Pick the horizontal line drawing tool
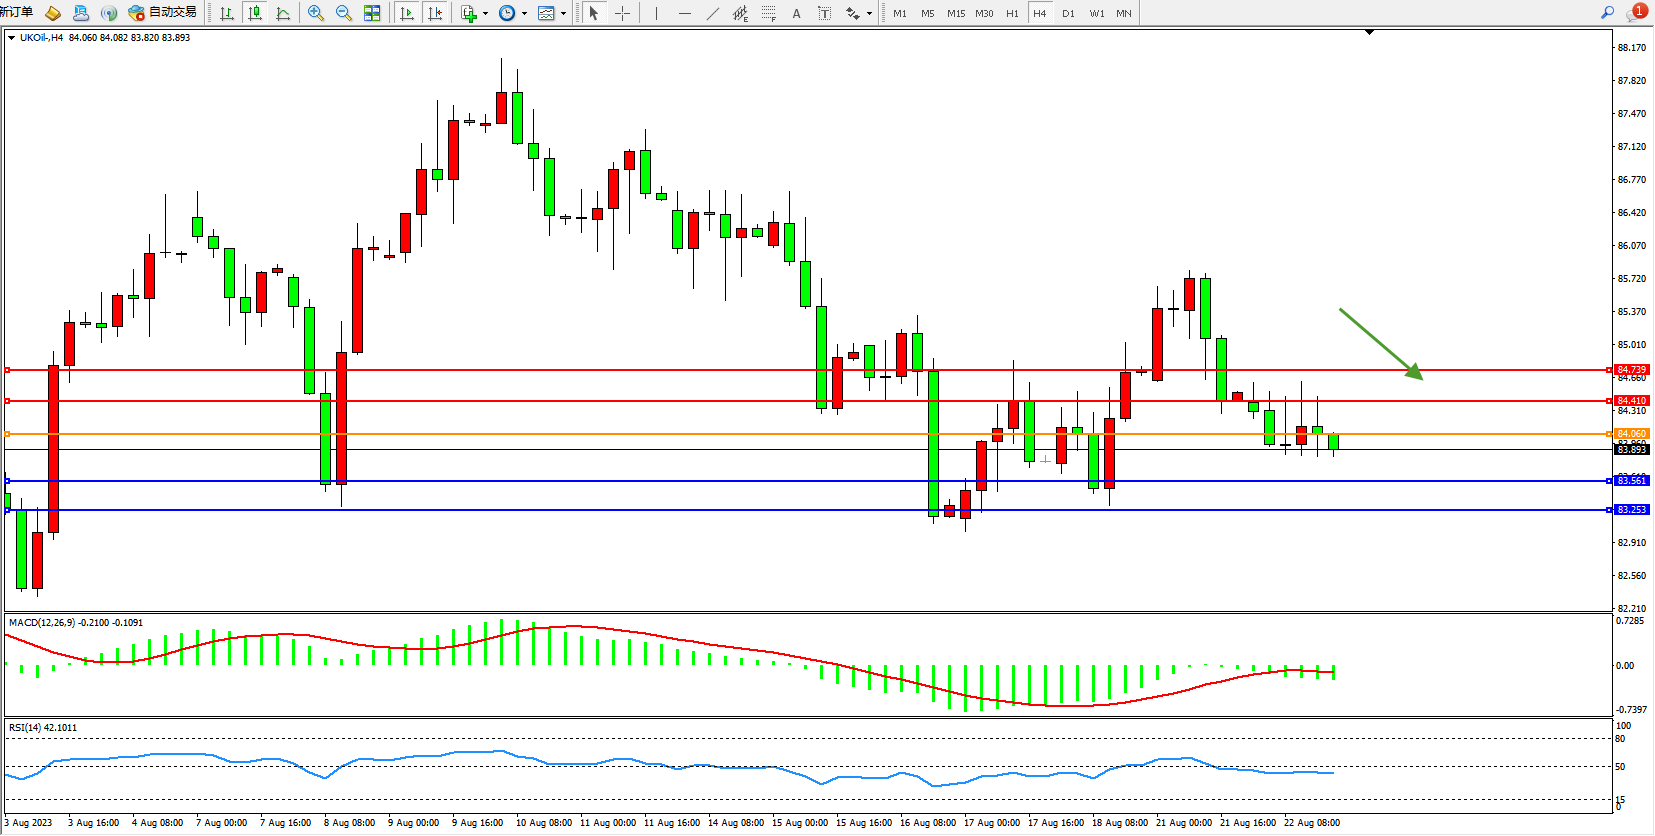Viewport: 1655px width, 836px height. pyautogui.click(x=684, y=13)
